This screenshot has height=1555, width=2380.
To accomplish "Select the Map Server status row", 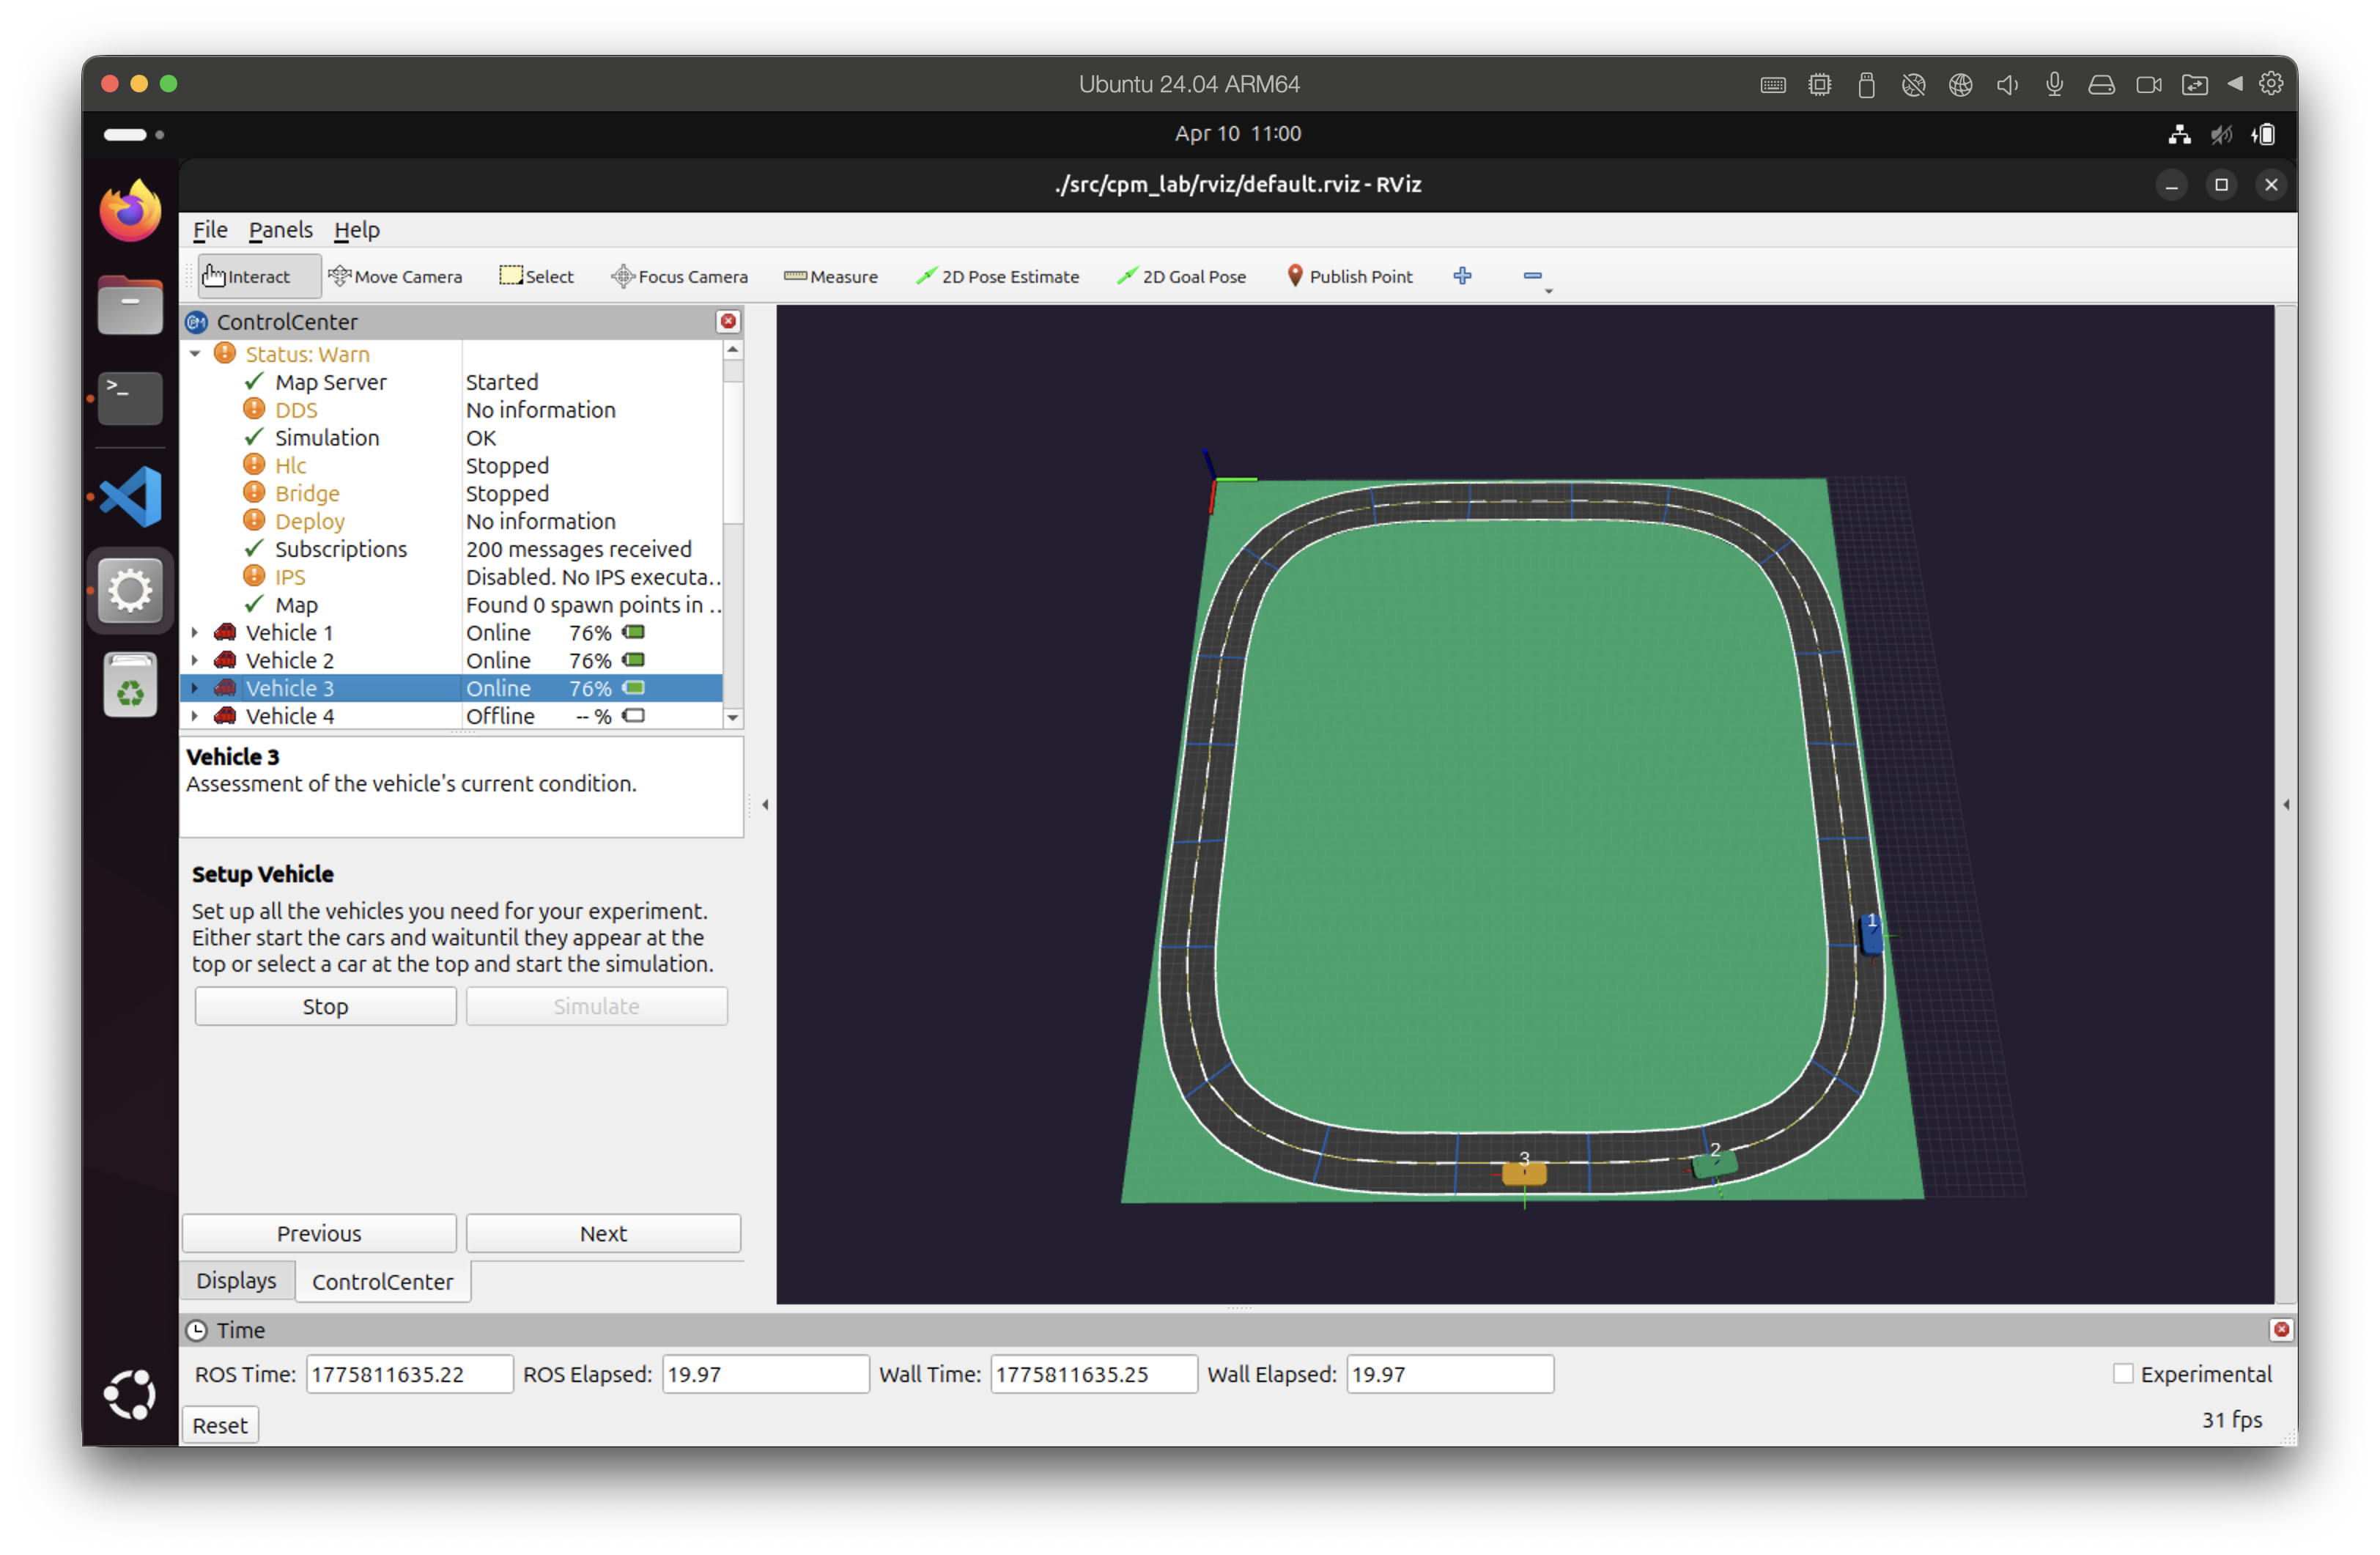I will click(452, 382).
